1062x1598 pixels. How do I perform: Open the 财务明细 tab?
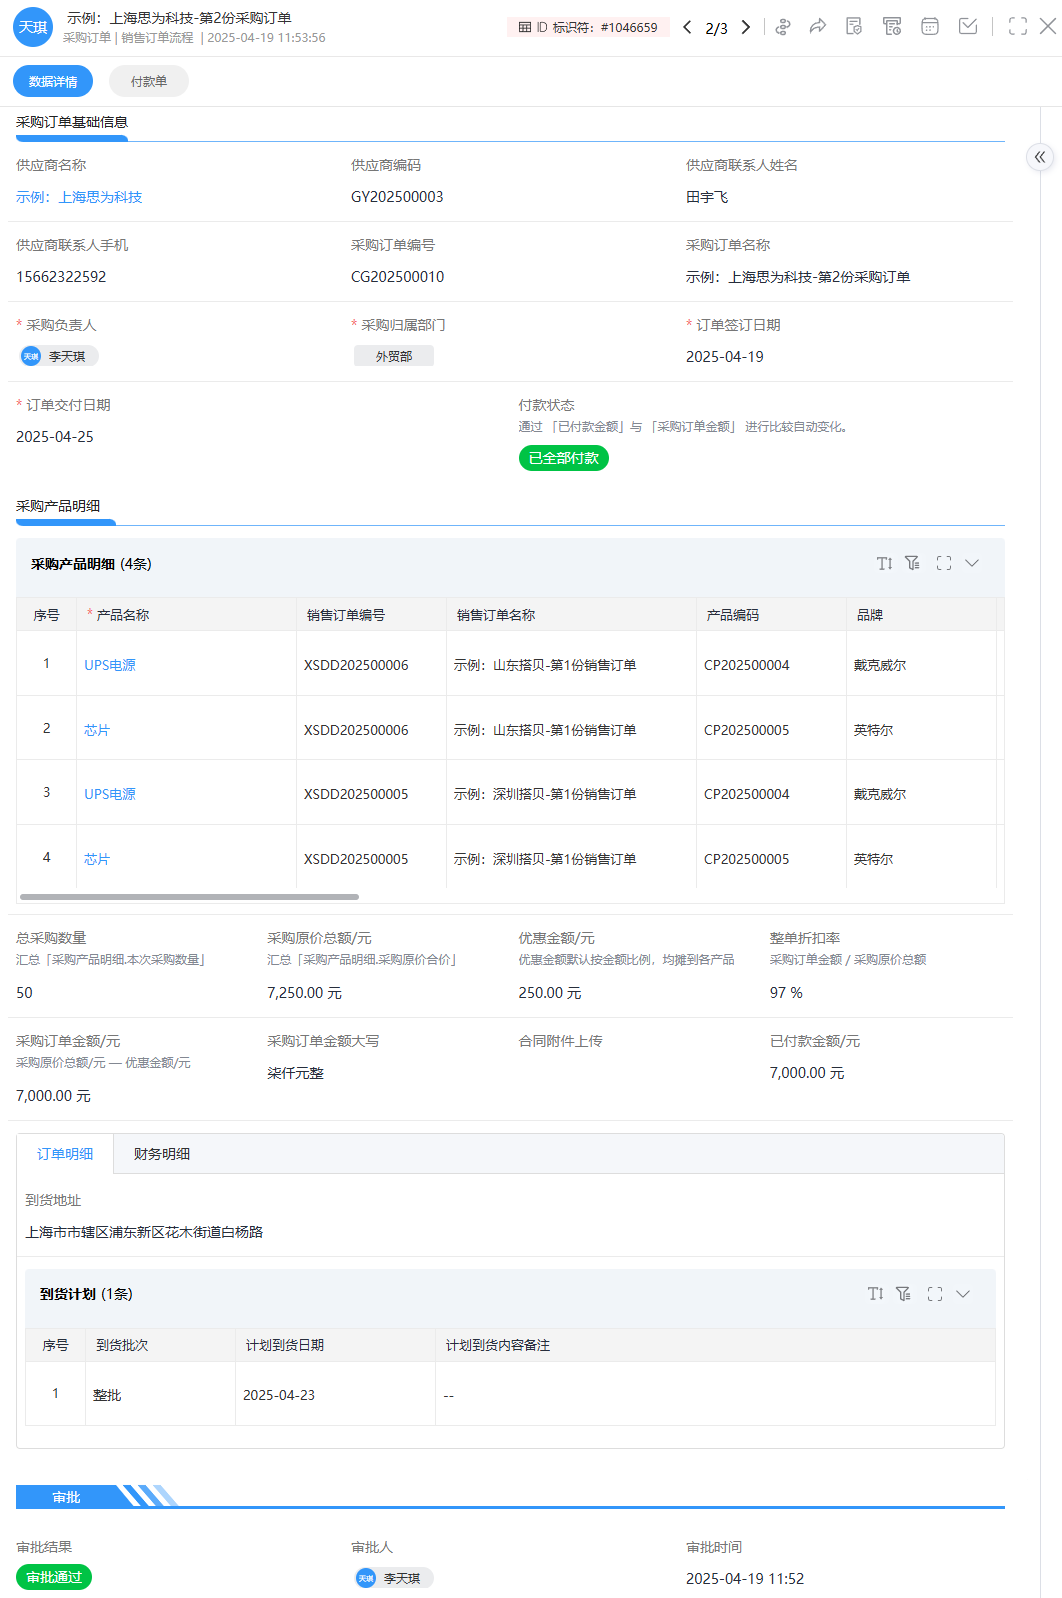(x=162, y=1154)
